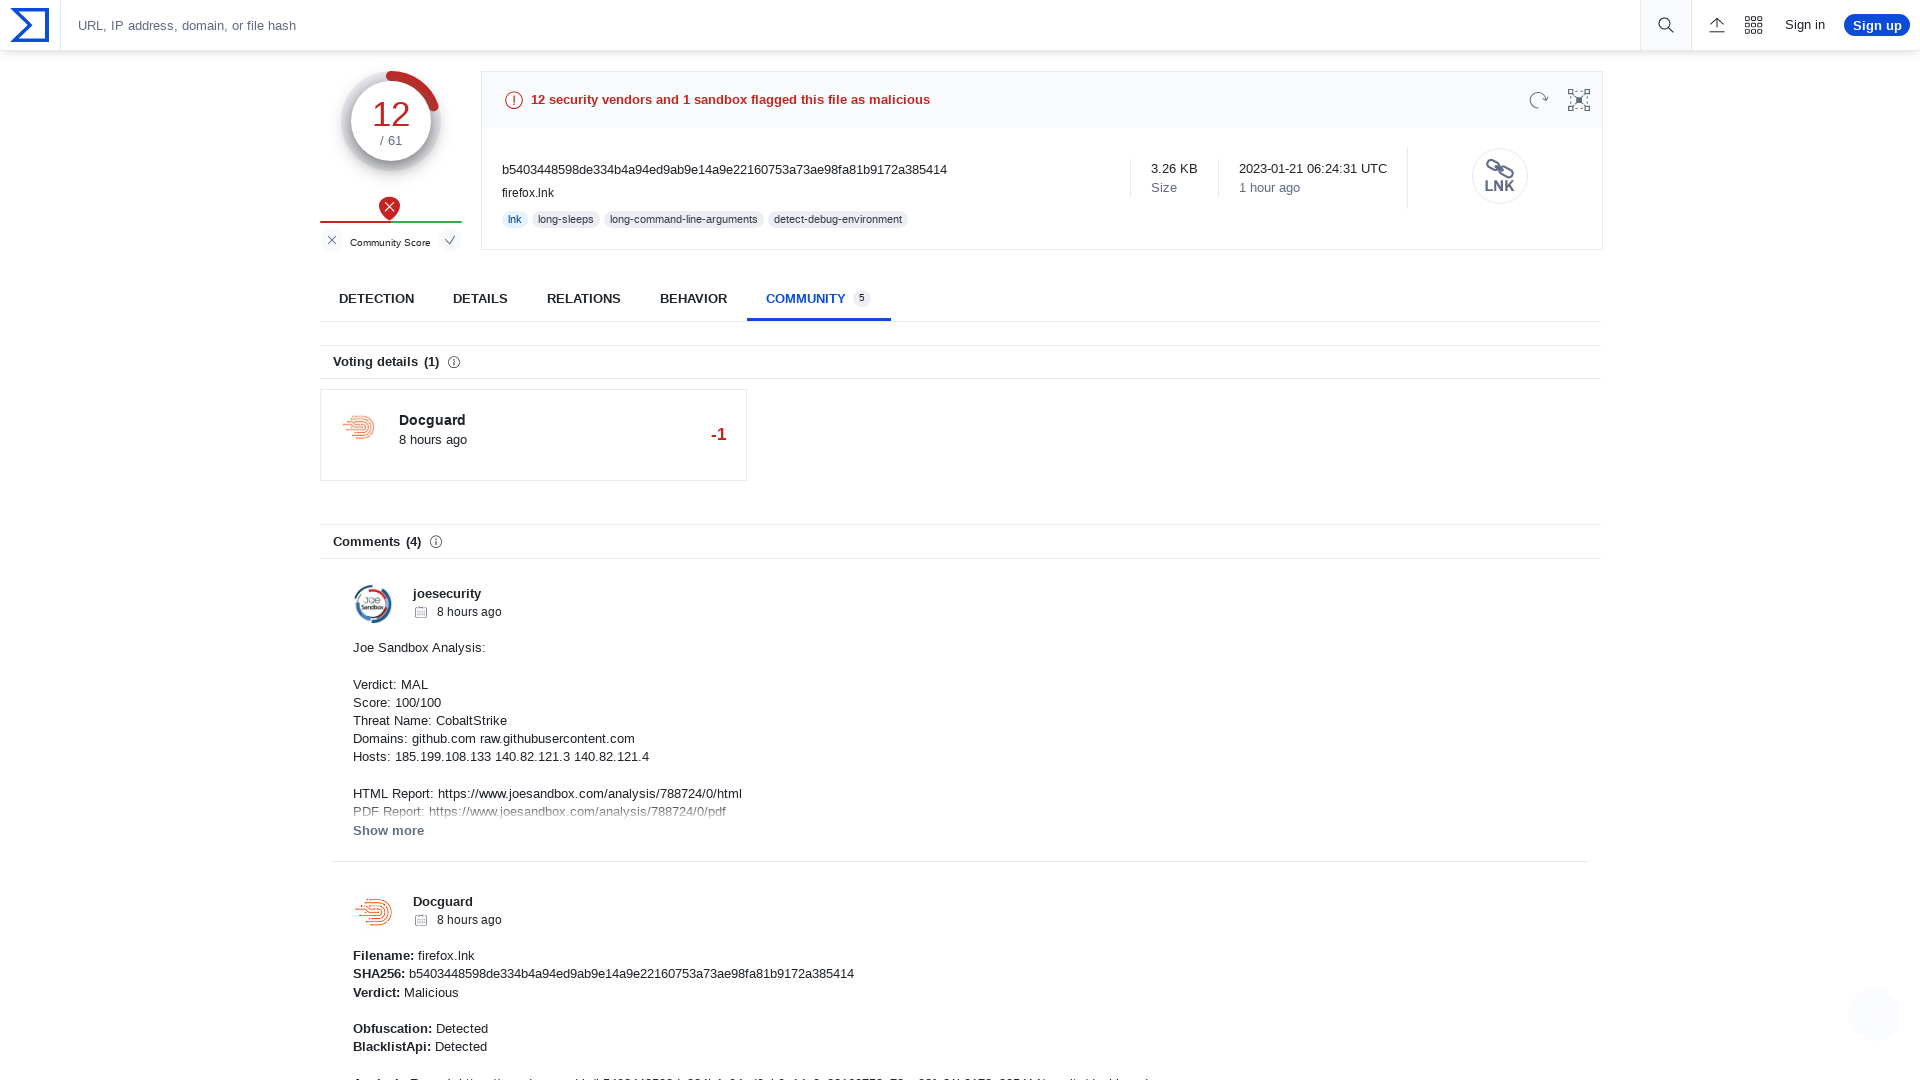1920x1080 pixels.
Task: Click the search magnifier icon
Action: tap(1666, 25)
